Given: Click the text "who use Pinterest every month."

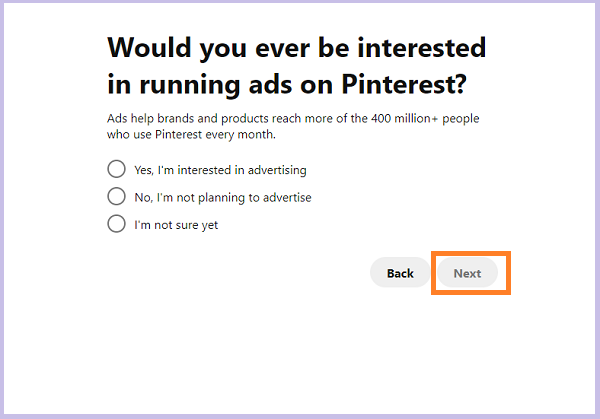Looking at the screenshot, I should coord(191,135).
